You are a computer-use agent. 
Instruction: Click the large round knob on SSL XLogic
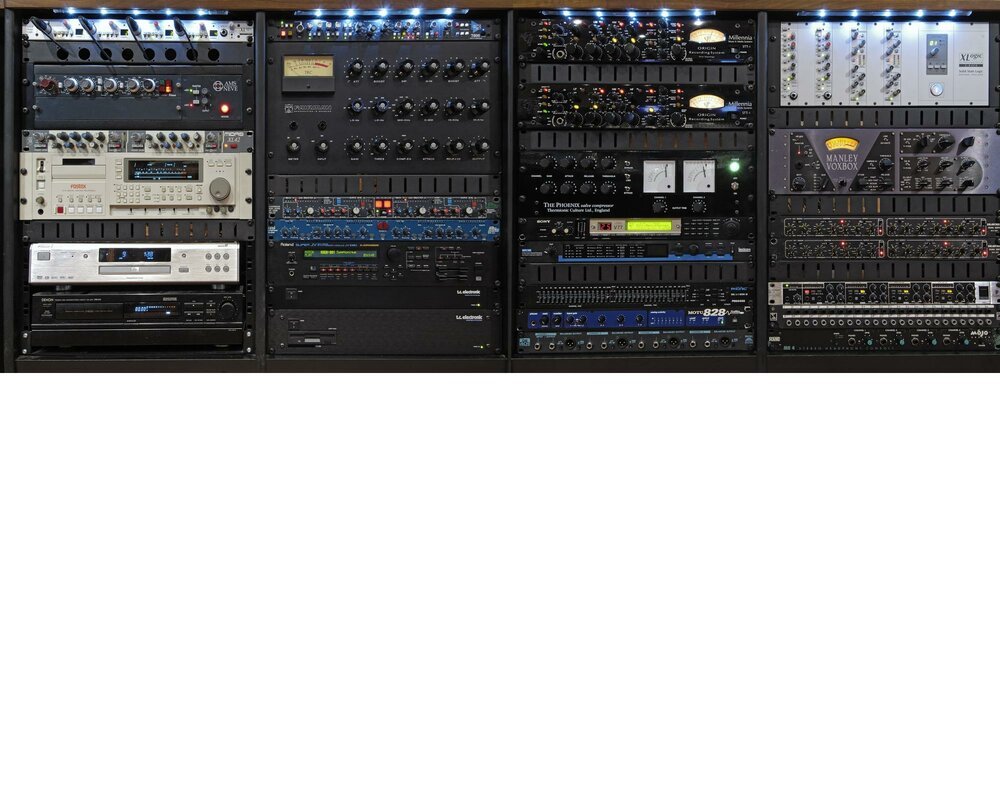point(936,89)
